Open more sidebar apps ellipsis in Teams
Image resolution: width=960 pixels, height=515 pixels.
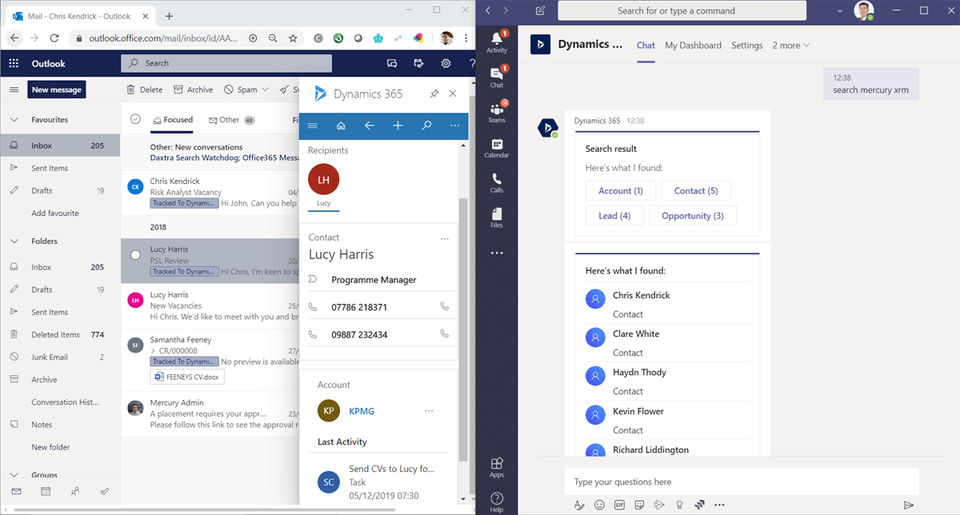[x=497, y=253]
